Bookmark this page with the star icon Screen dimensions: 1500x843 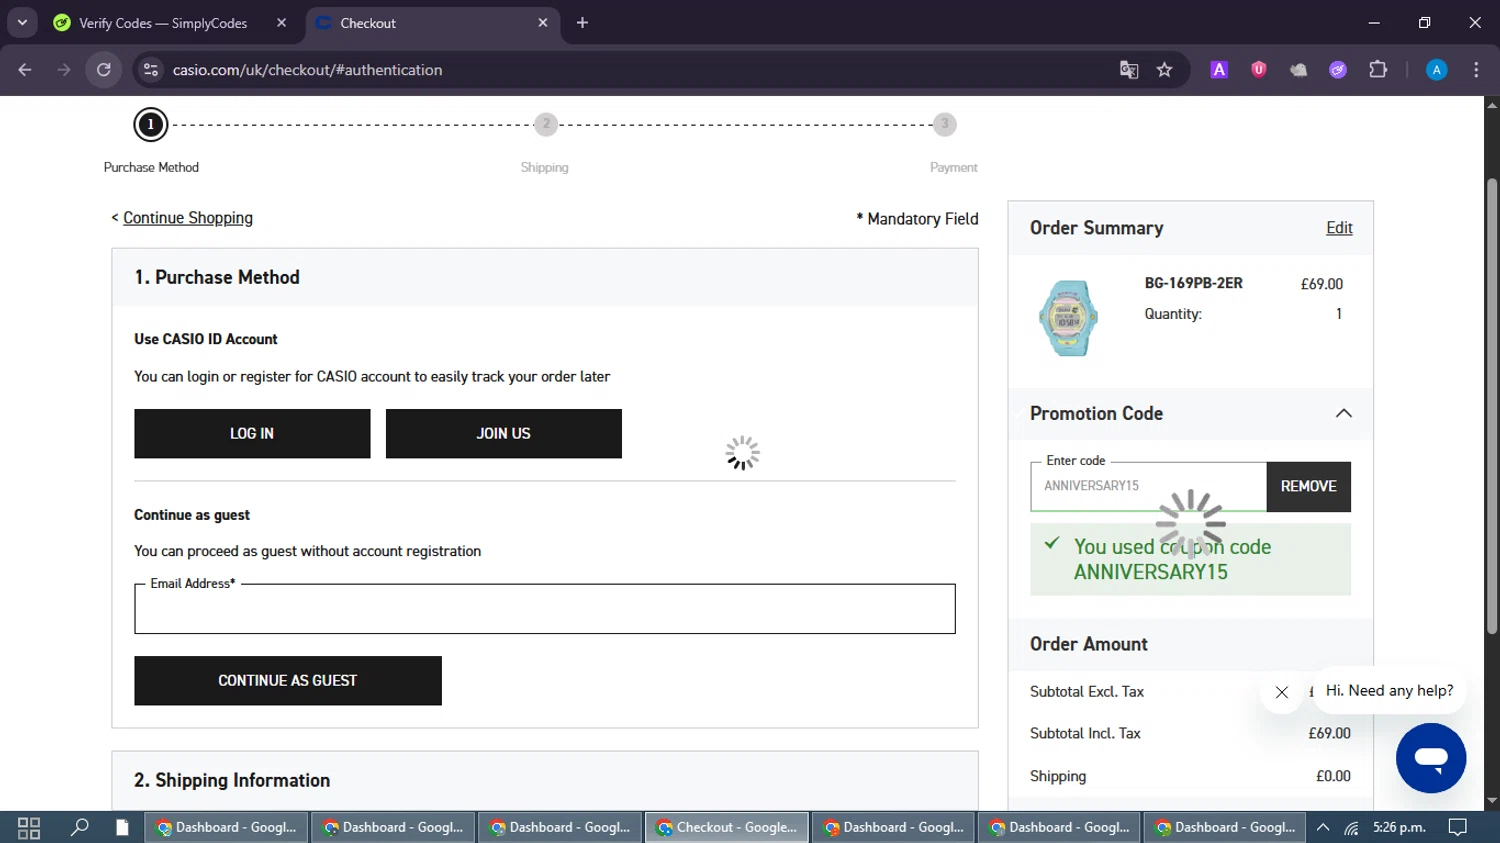[1164, 70]
